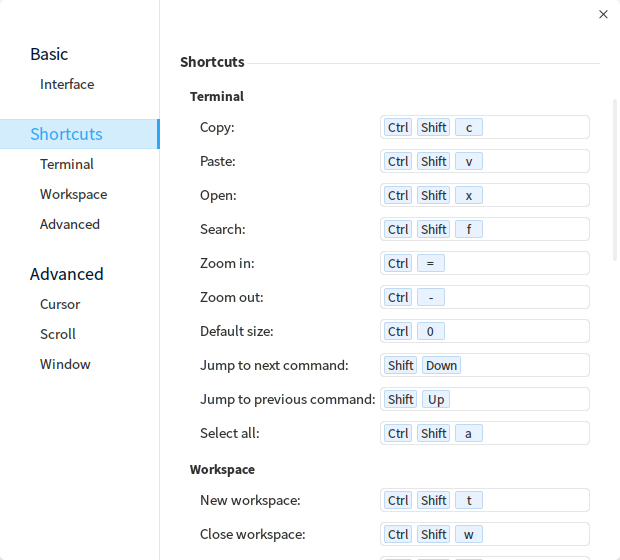Open the Cursor settings section
The image size is (620, 560).
click(60, 304)
